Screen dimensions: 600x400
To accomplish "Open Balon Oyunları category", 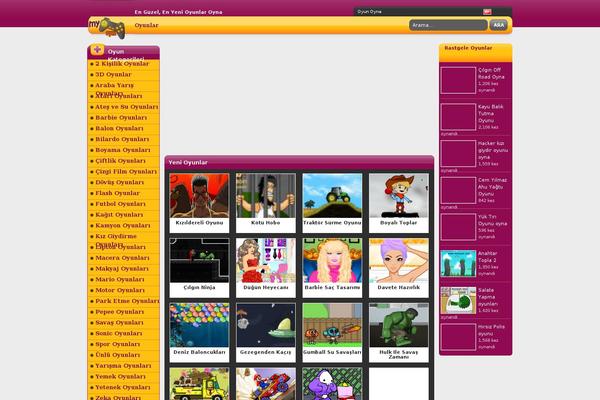I will 119,128.
